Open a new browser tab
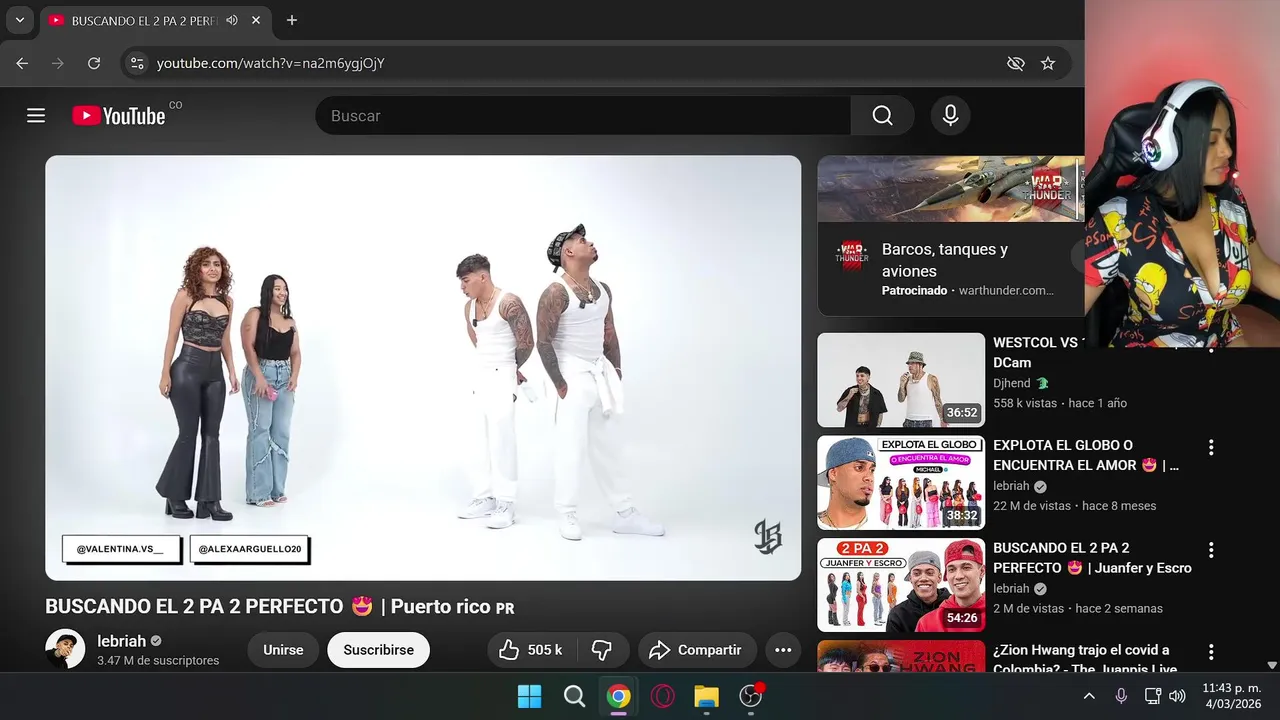Screen dimensions: 1280x720 (291, 20)
